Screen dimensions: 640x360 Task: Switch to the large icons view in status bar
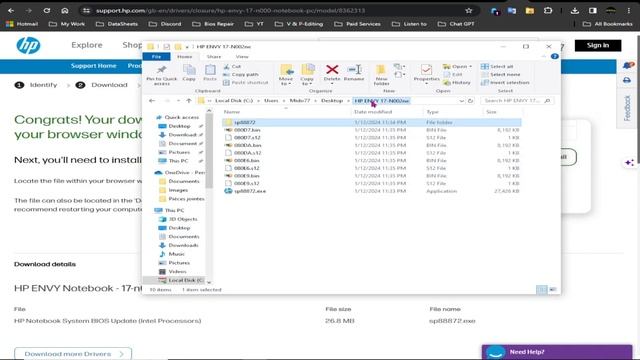pyautogui.click(x=553, y=289)
